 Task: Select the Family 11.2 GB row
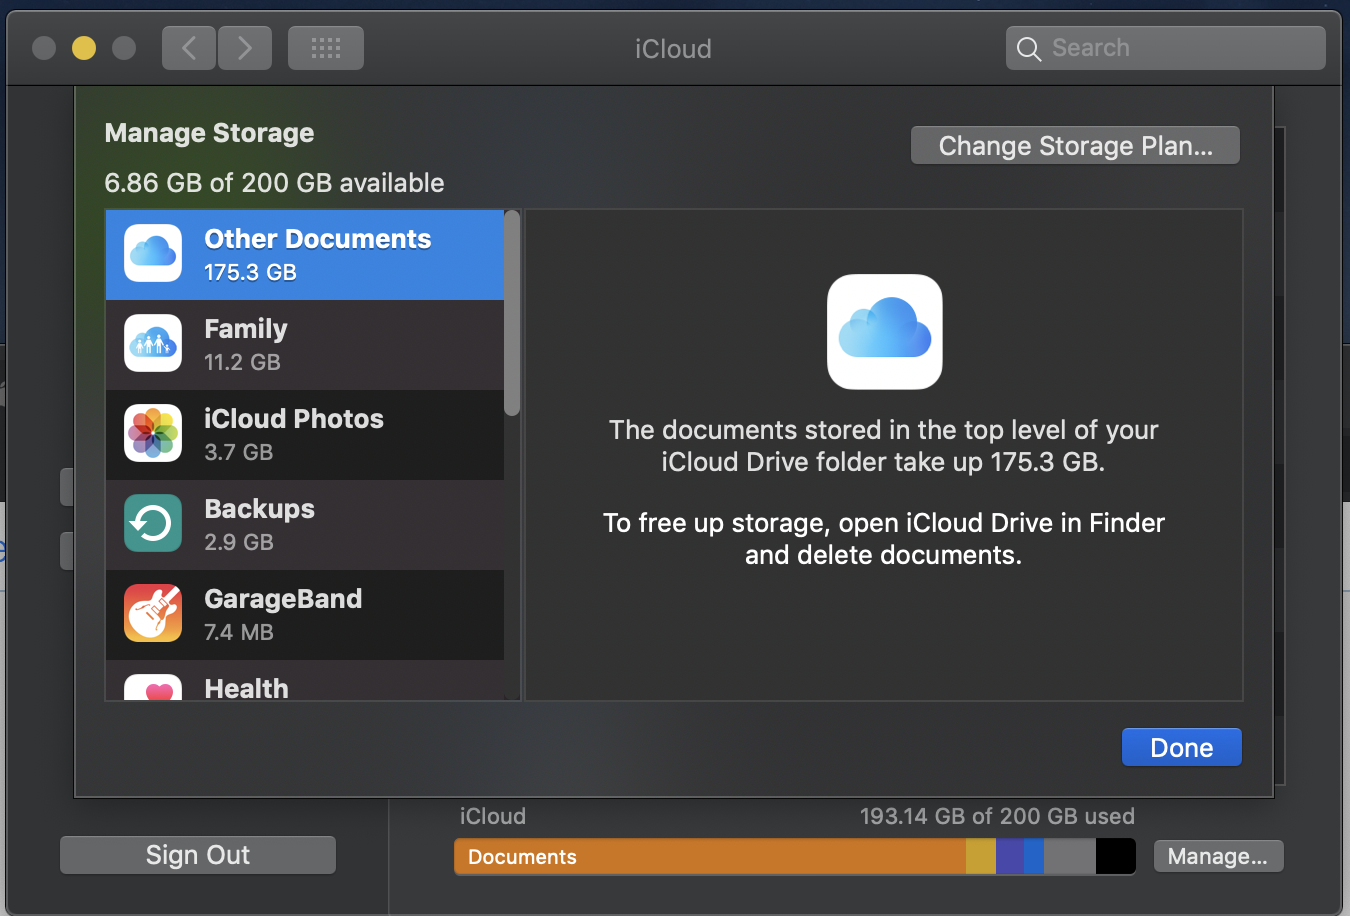tap(305, 345)
